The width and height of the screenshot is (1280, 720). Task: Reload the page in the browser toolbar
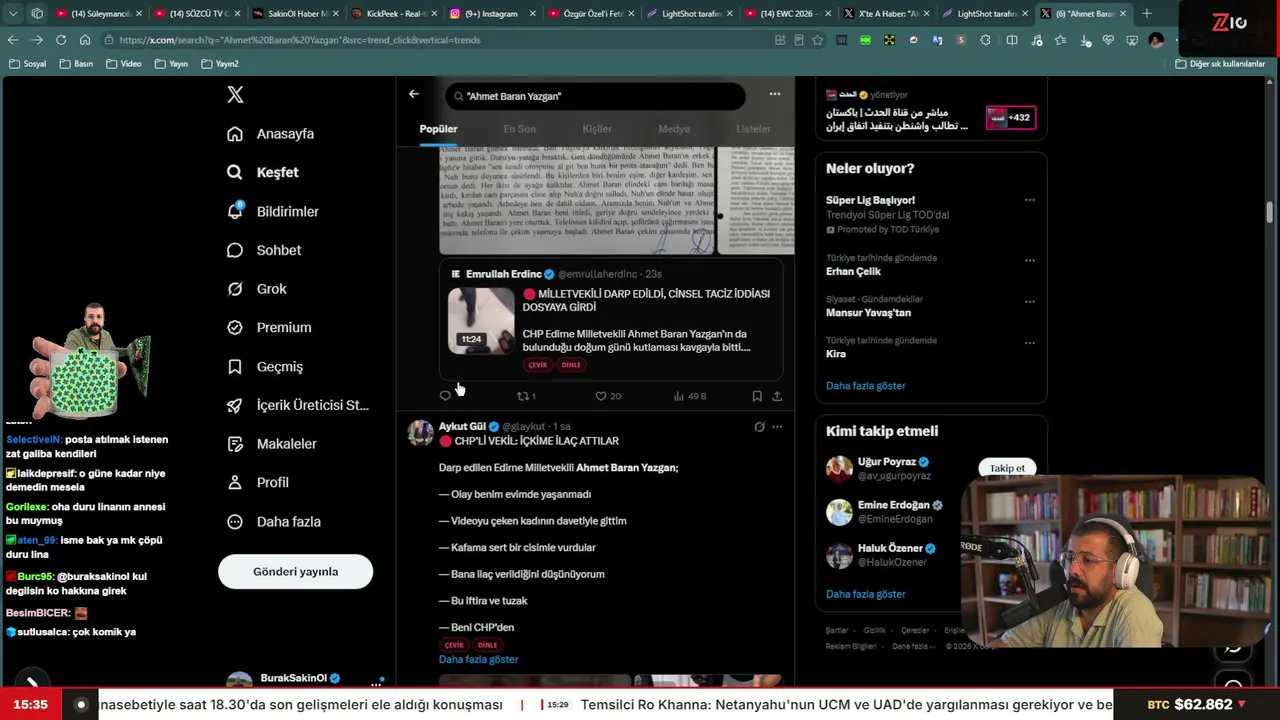[61, 40]
